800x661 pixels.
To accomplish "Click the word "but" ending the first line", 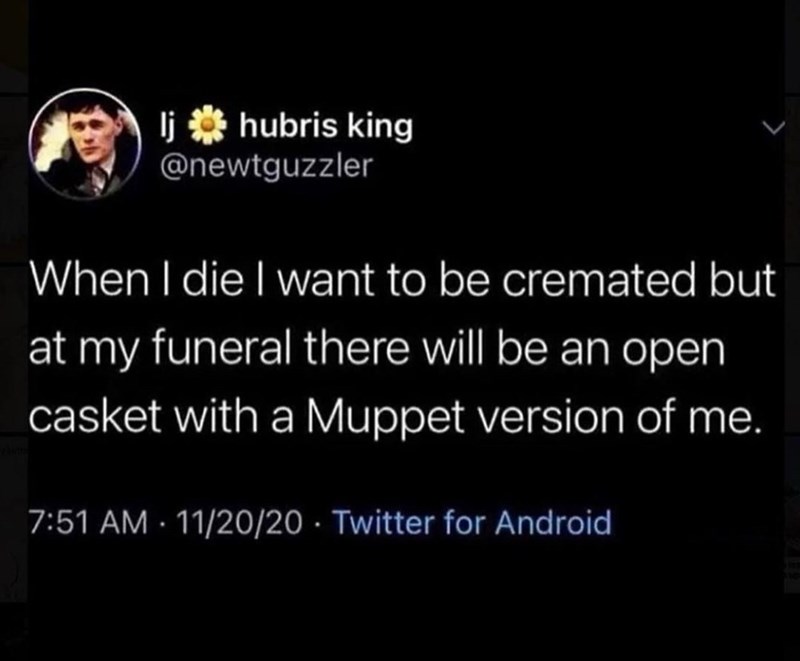I will pyautogui.click(x=745, y=282).
